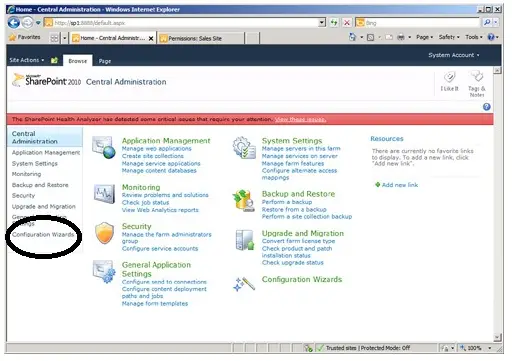Open System Settings in left navigation

click(x=35, y=163)
